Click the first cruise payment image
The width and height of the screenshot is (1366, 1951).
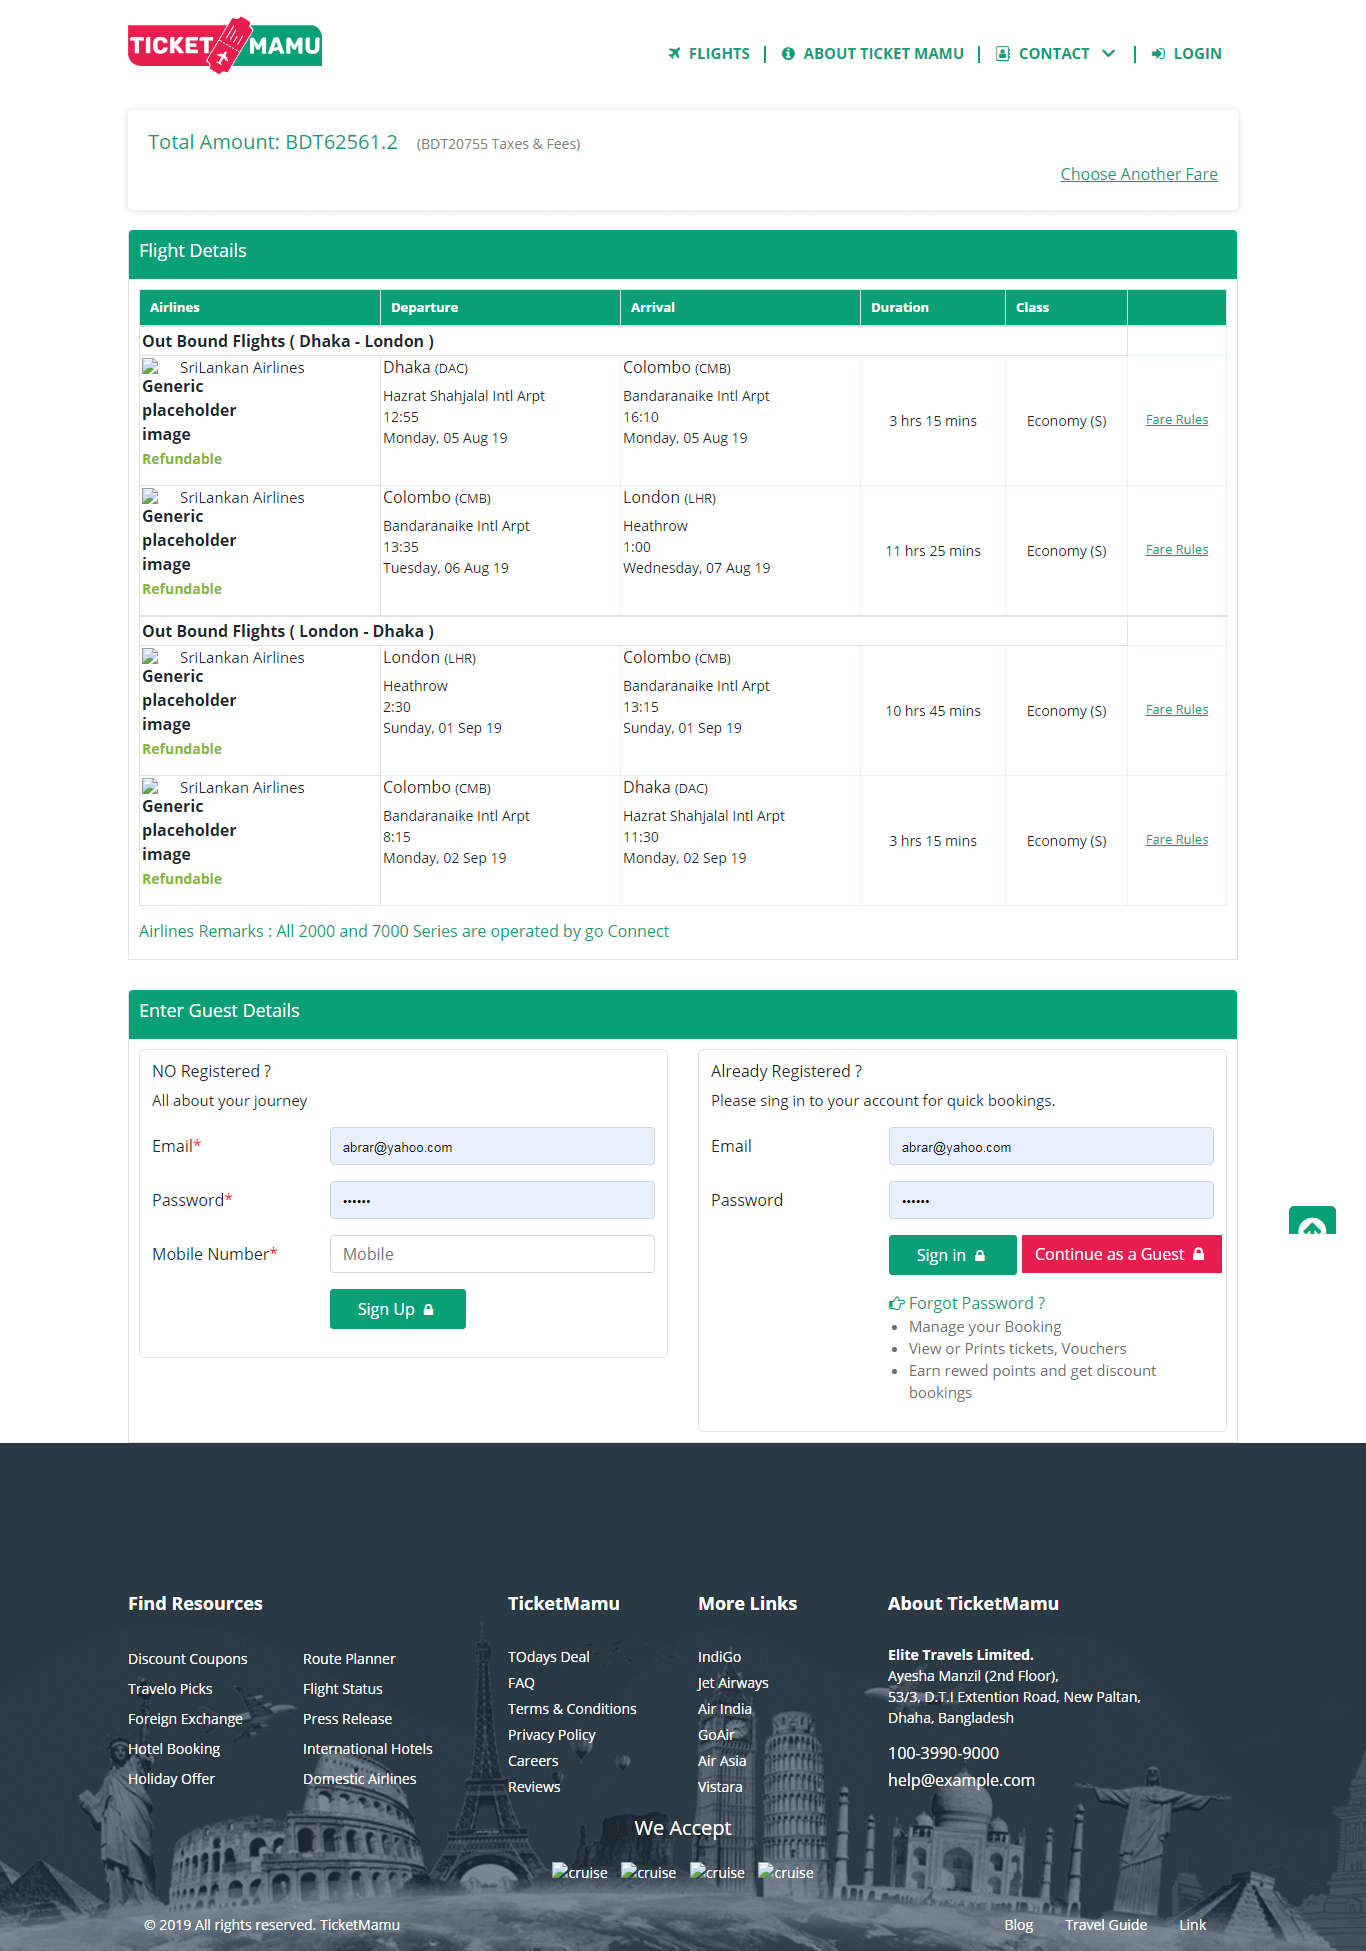(580, 1872)
